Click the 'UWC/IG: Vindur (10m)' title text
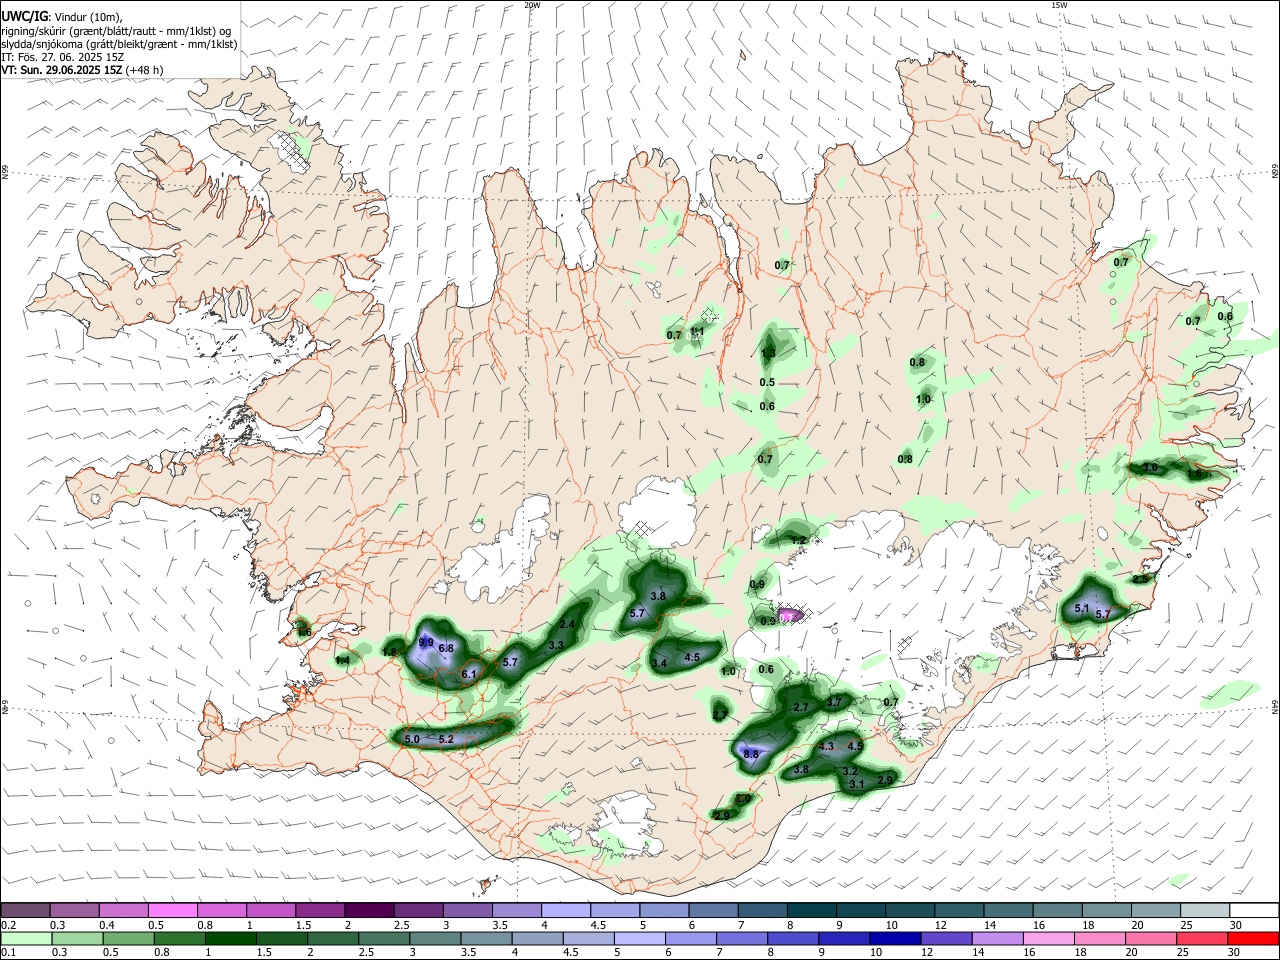Viewport: 1280px width, 960px height. coord(62,17)
